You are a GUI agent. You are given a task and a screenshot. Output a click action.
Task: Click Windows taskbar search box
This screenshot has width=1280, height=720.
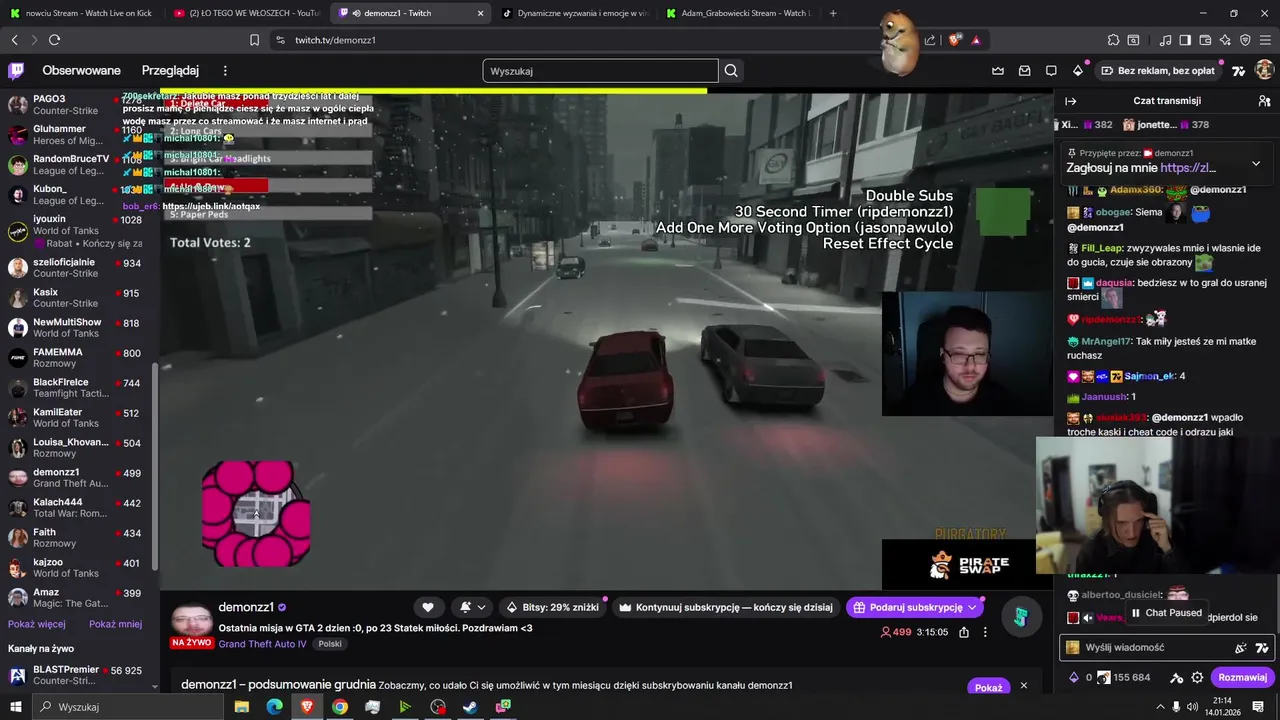coord(130,707)
